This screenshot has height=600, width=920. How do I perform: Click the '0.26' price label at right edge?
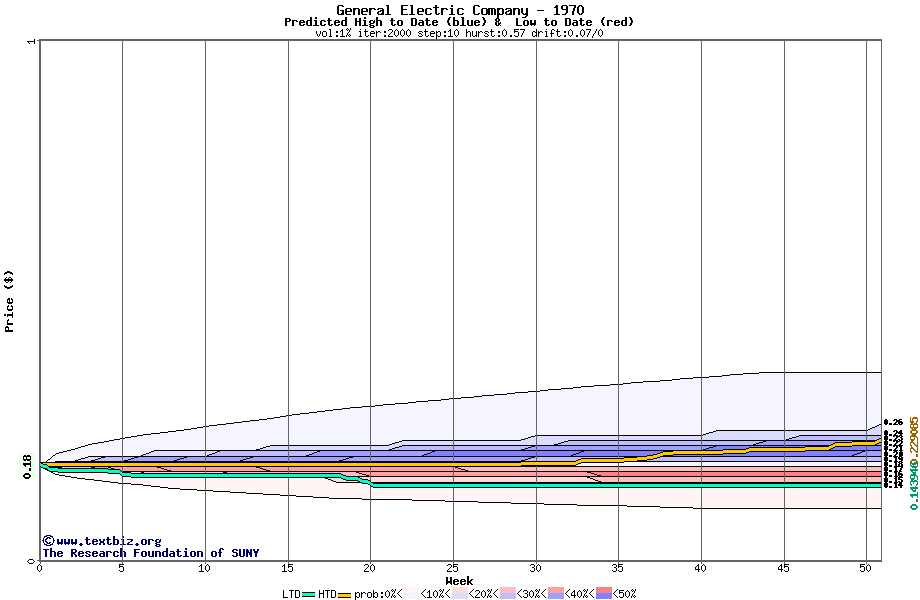pos(893,422)
